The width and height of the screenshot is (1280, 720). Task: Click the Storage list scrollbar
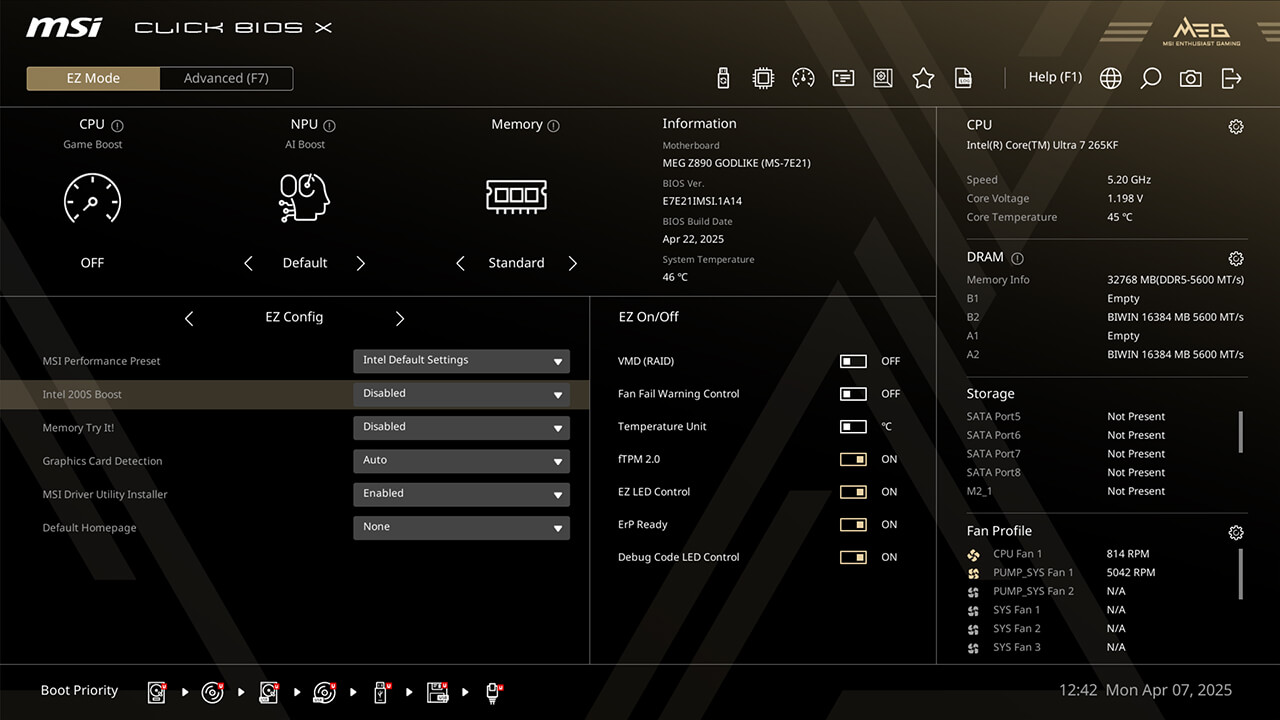[x=1240, y=431]
